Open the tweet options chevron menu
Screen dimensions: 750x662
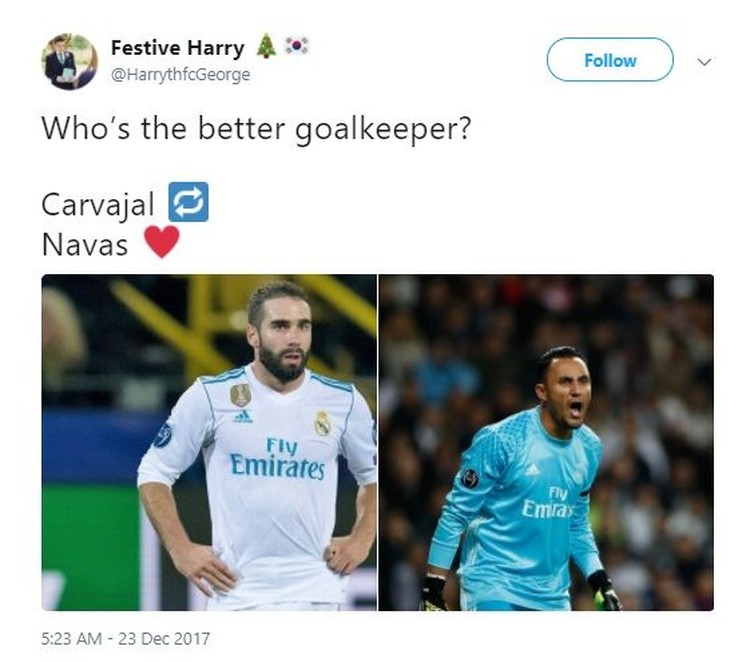(x=704, y=62)
